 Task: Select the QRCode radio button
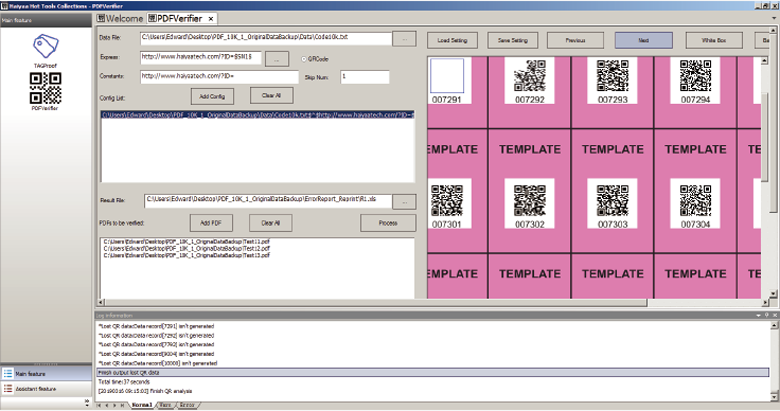[303, 59]
